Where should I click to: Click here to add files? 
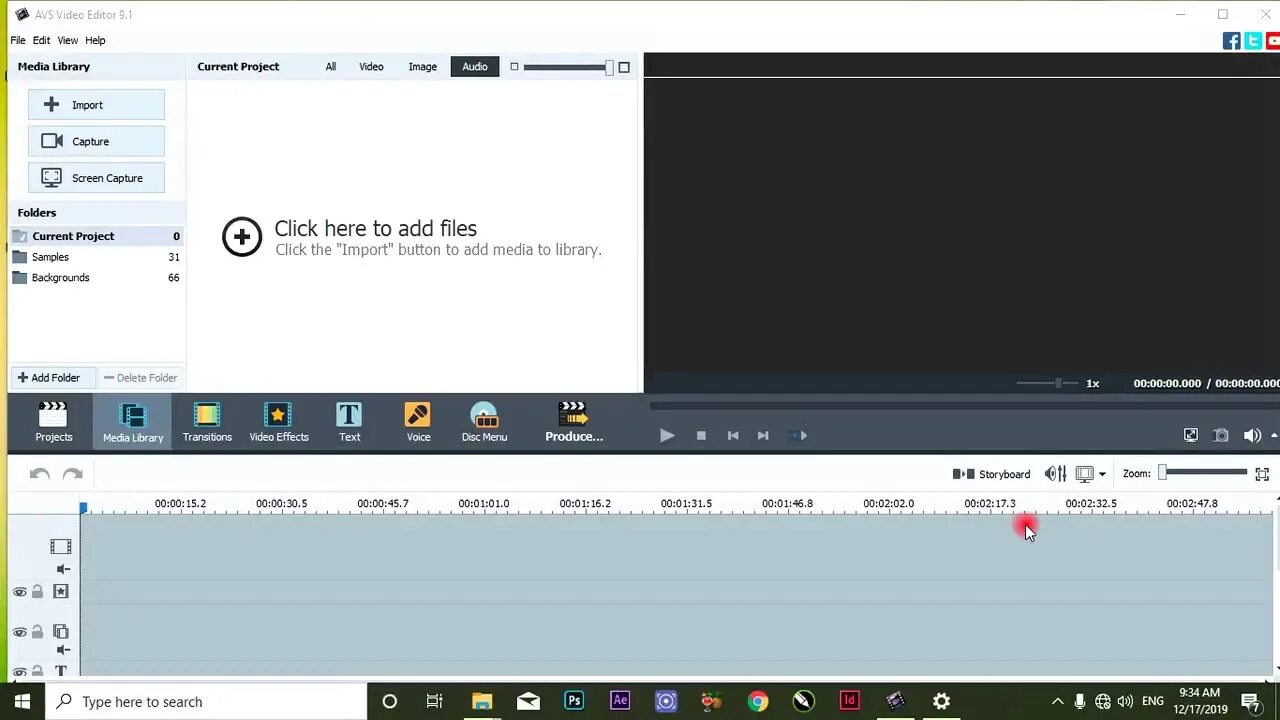click(412, 238)
